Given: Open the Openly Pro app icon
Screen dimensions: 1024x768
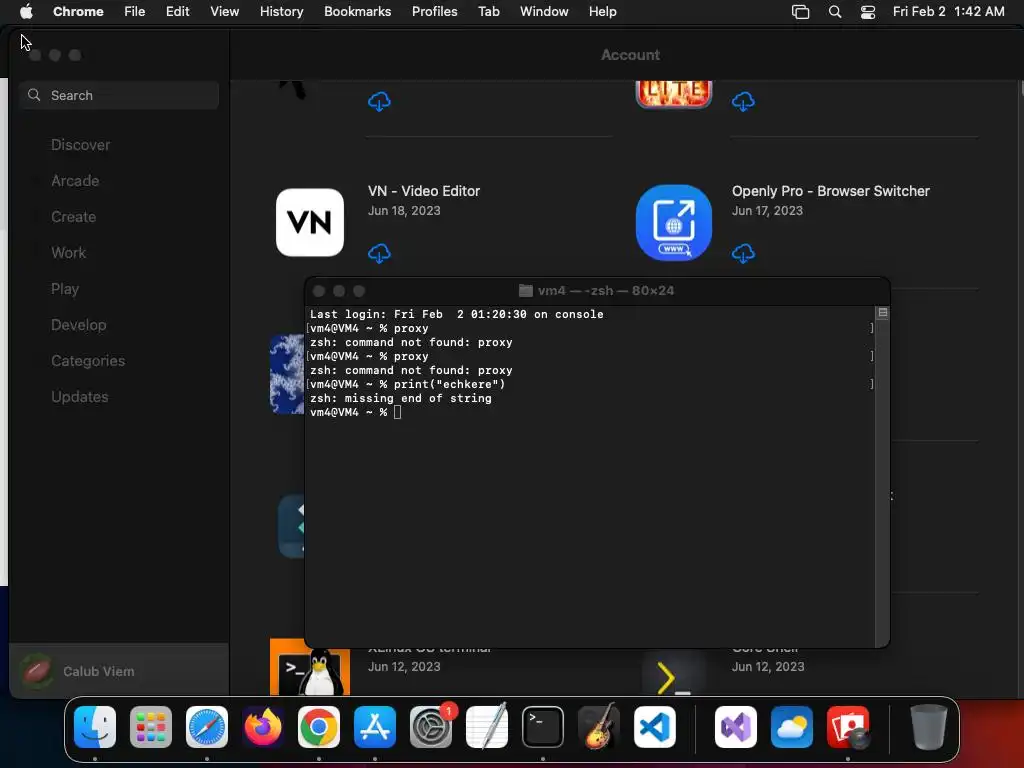Looking at the screenshot, I should (x=673, y=223).
